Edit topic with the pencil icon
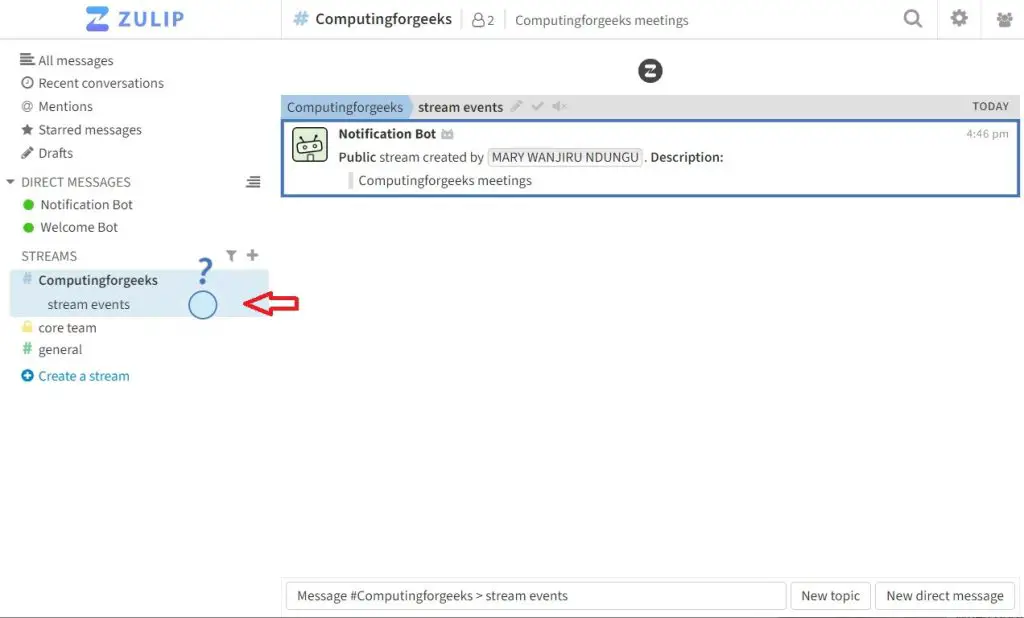This screenshot has width=1024, height=618. [x=517, y=106]
